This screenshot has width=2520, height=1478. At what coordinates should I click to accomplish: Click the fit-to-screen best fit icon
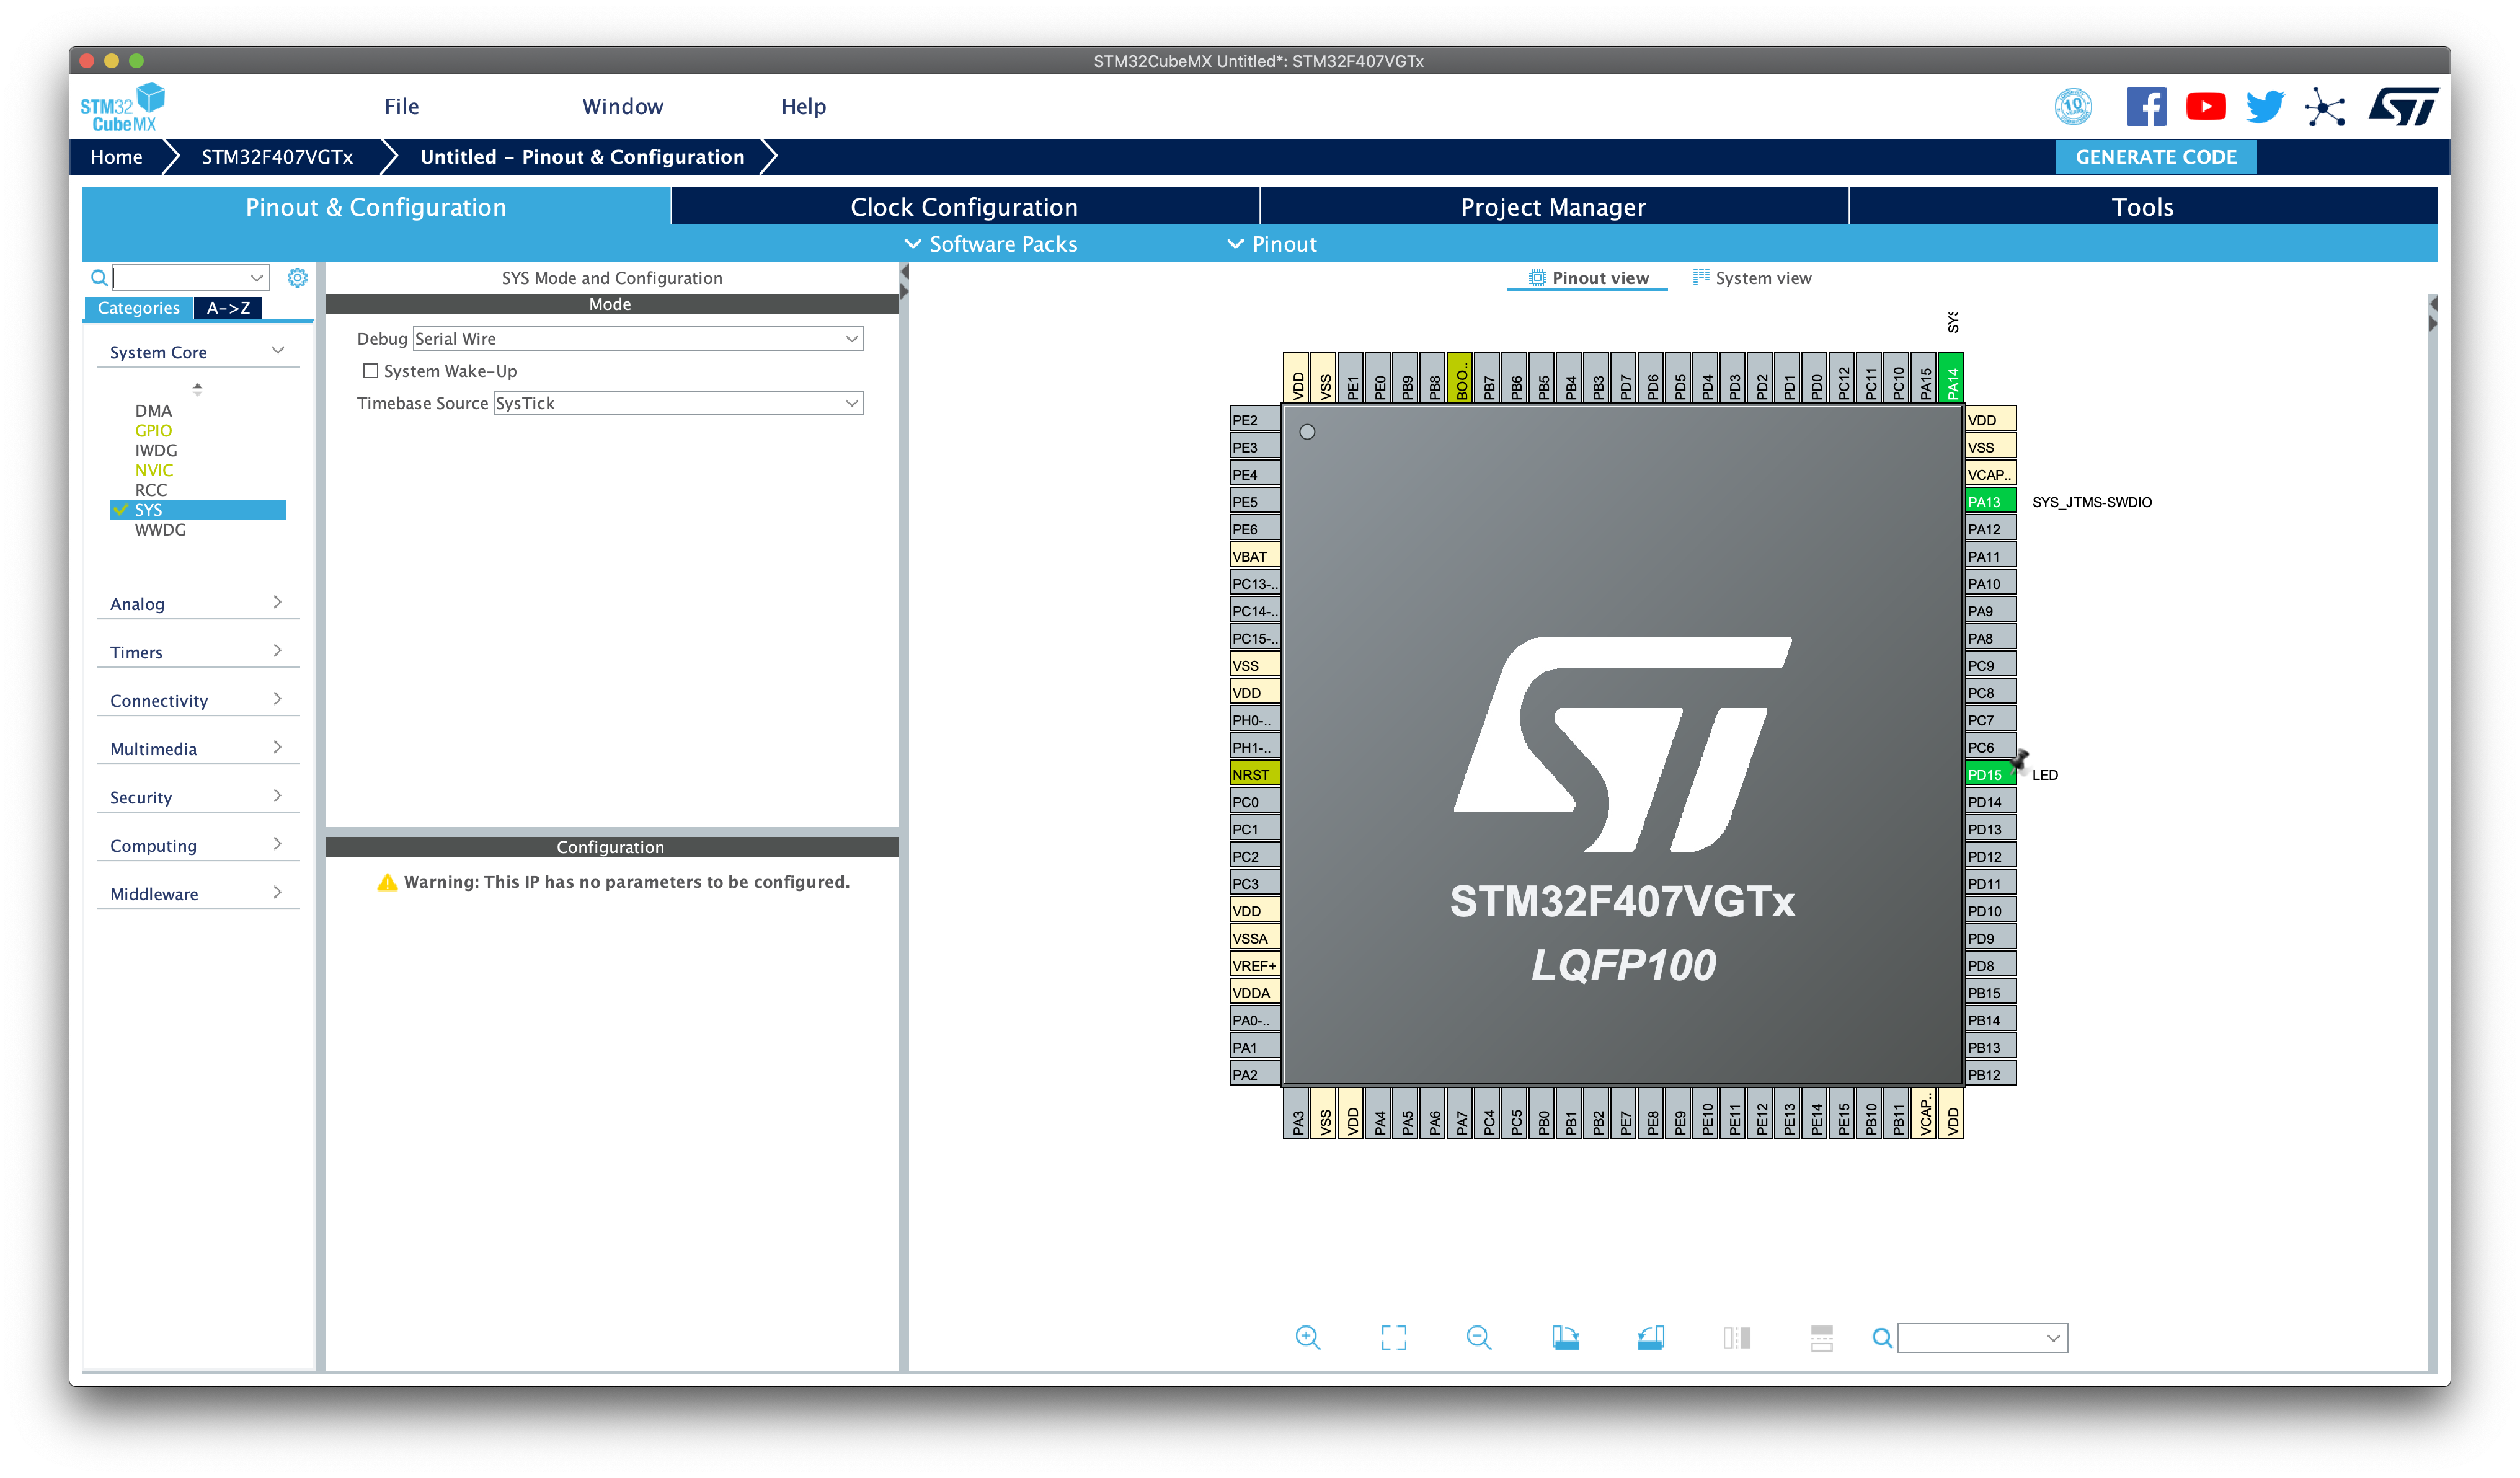click(x=1393, y=1337)
